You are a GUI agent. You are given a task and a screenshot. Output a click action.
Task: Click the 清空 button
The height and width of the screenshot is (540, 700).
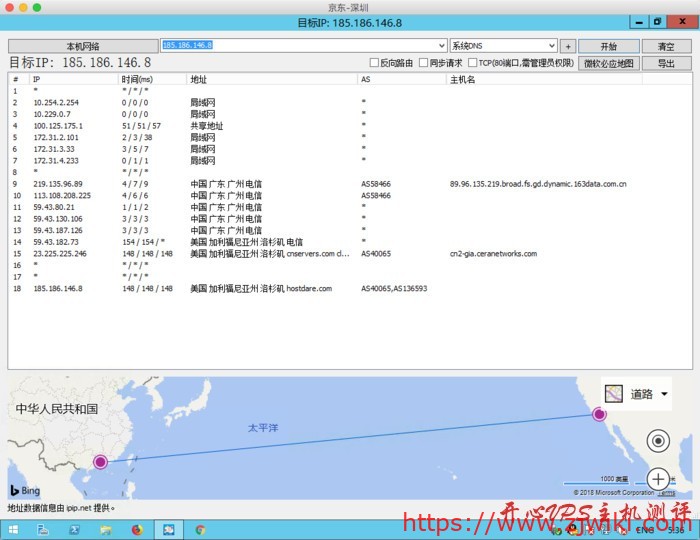click(x=667, y=46)
